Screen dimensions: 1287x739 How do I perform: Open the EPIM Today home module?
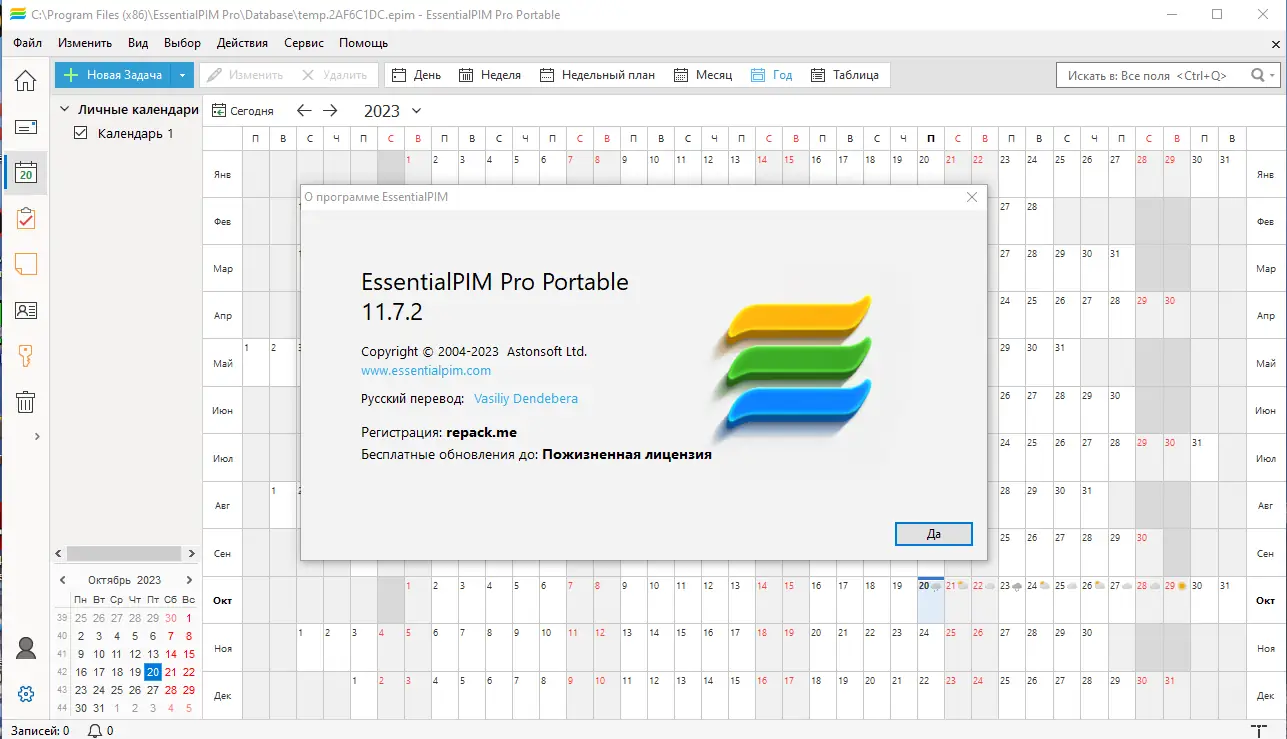25,81
